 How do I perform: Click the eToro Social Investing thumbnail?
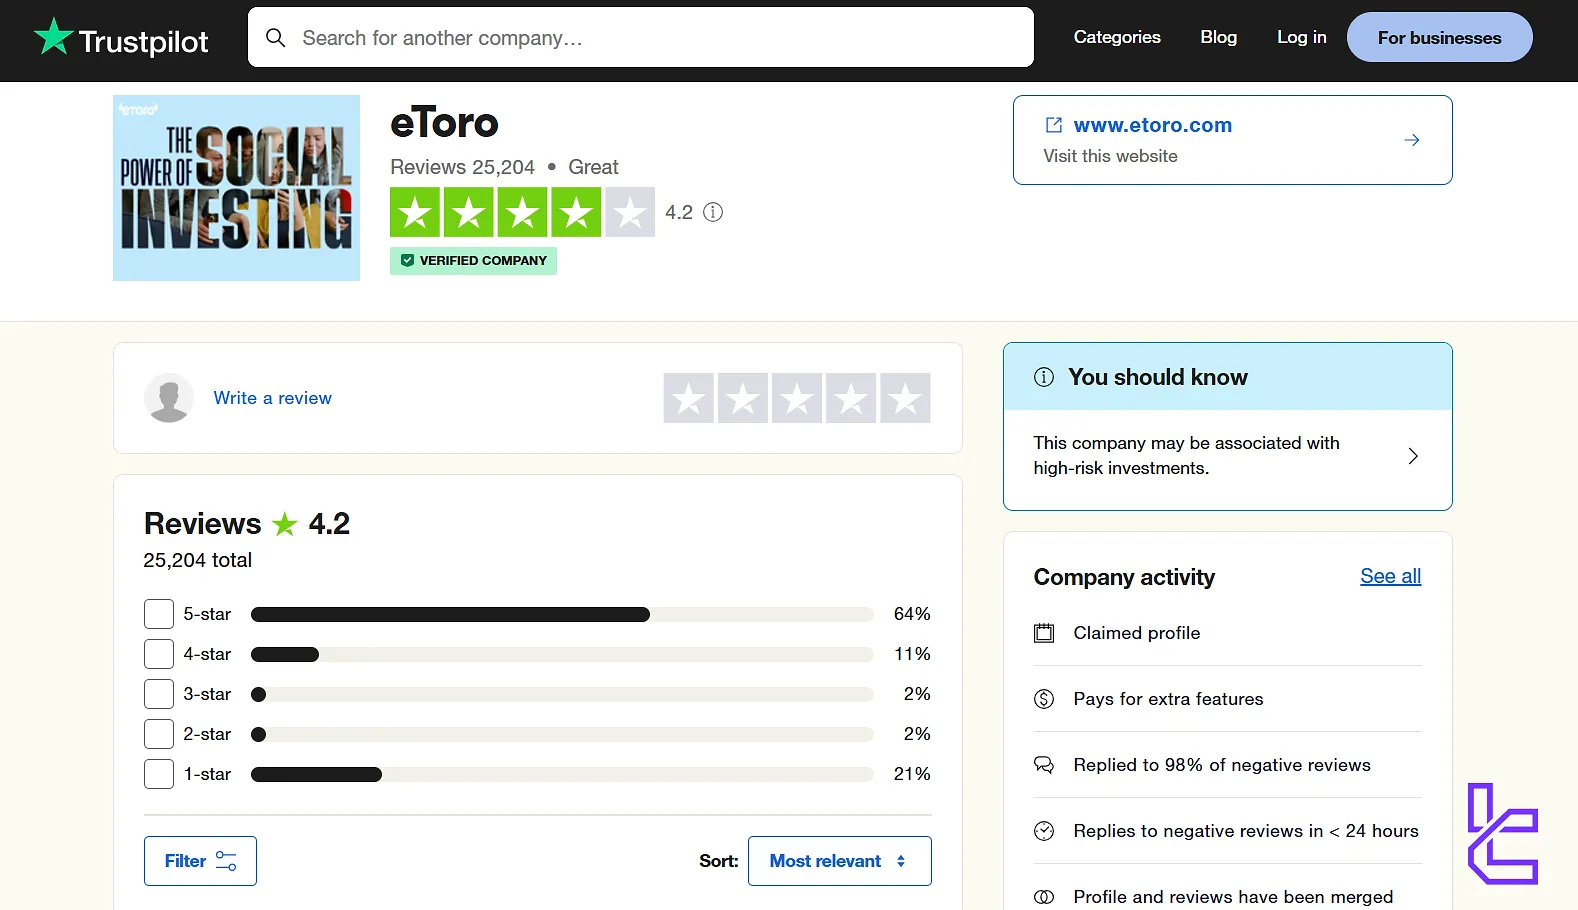[236, 188]
